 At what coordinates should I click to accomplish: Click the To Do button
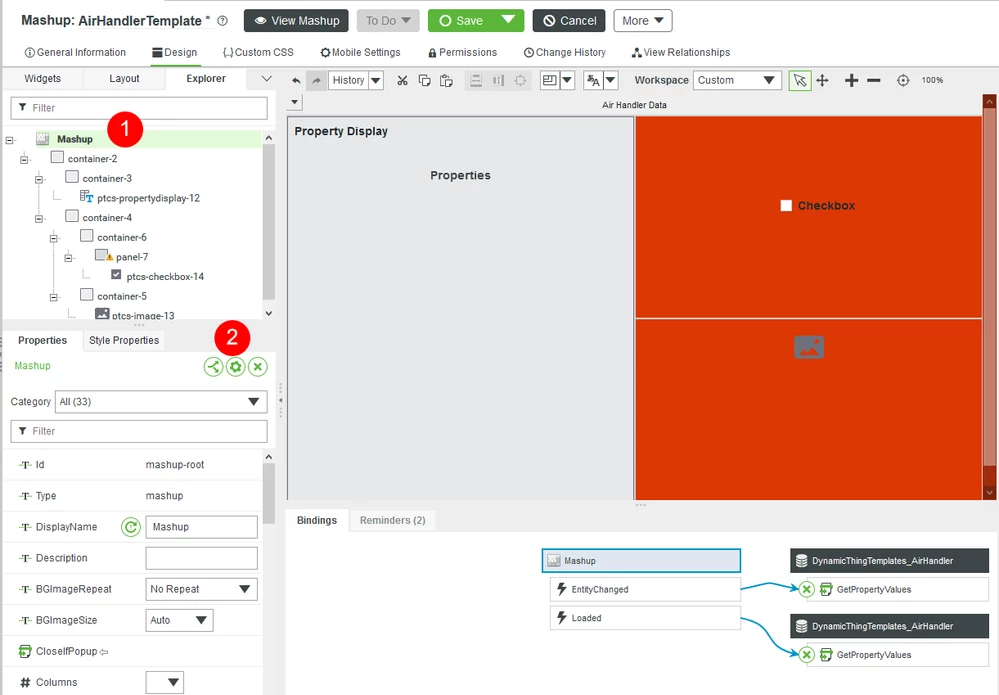[388, 20]
